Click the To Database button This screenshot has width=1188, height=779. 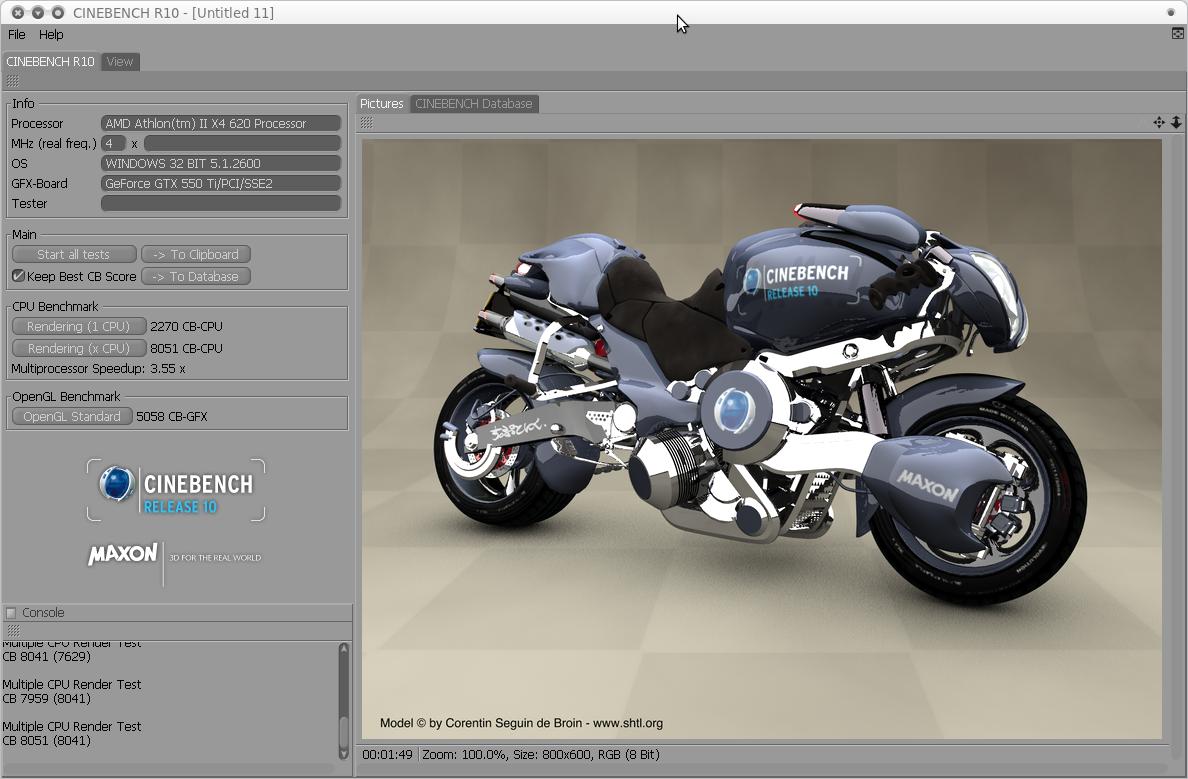[x=195, y=277]
